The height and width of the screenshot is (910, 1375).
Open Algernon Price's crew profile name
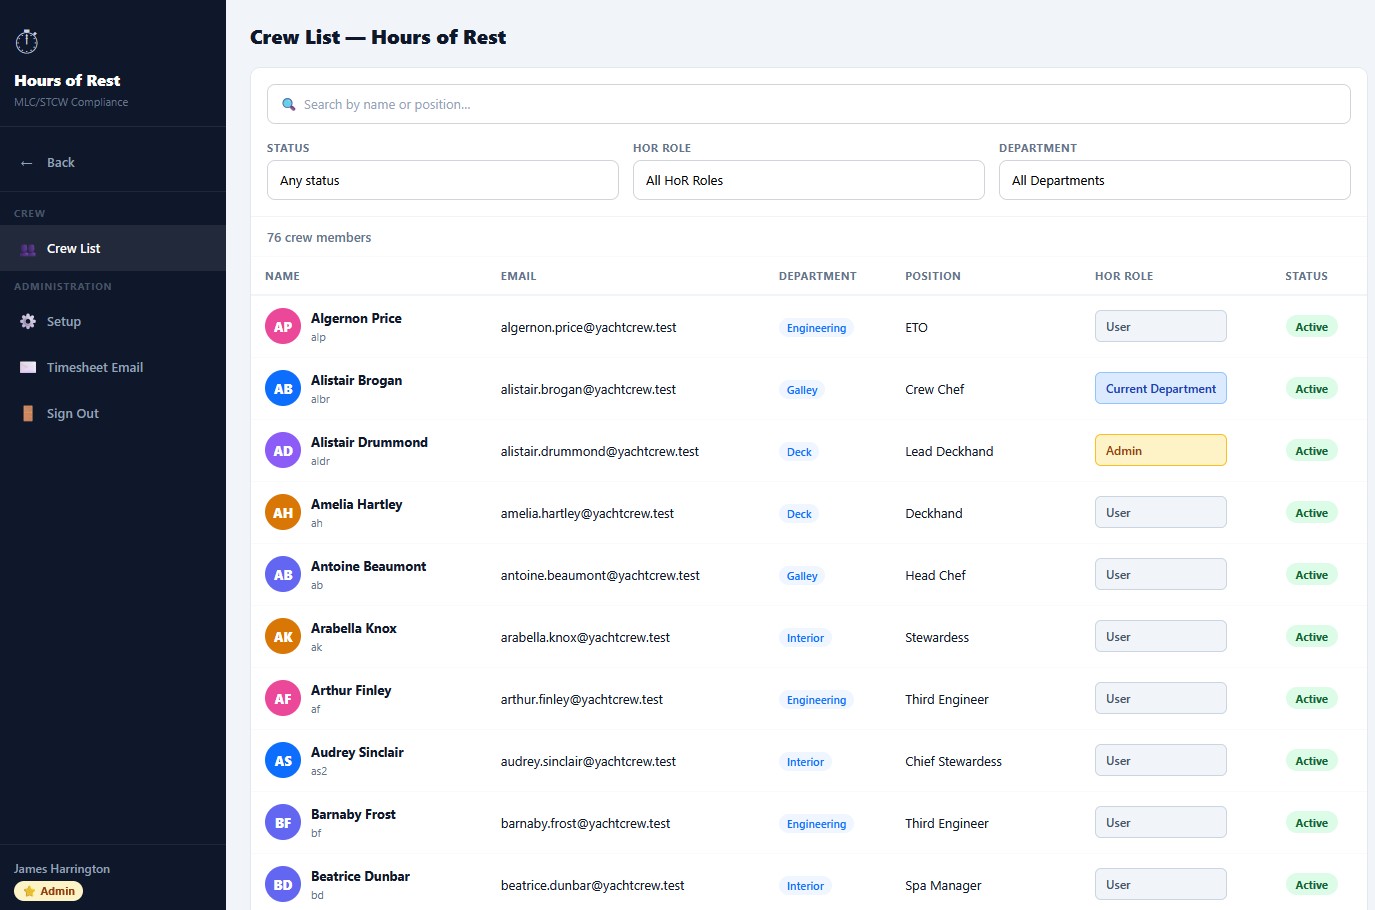pos(356,319)
